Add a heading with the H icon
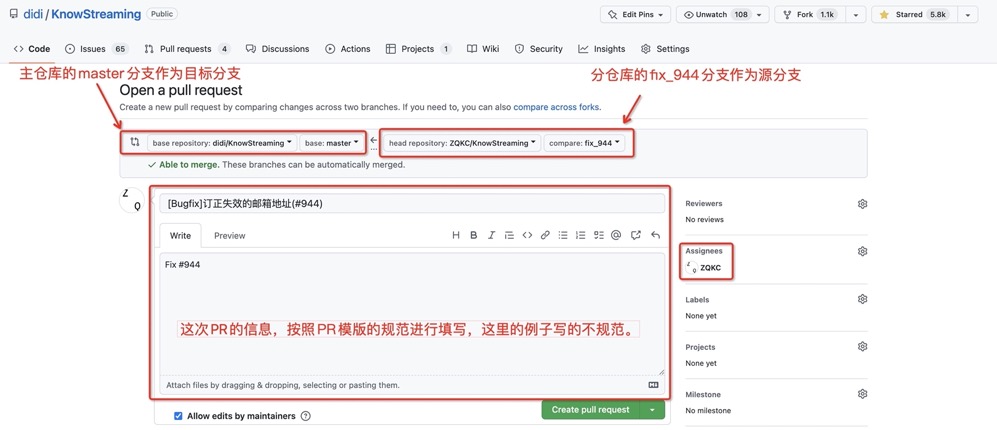Screen dimensions: 997x430 (456, 236)
